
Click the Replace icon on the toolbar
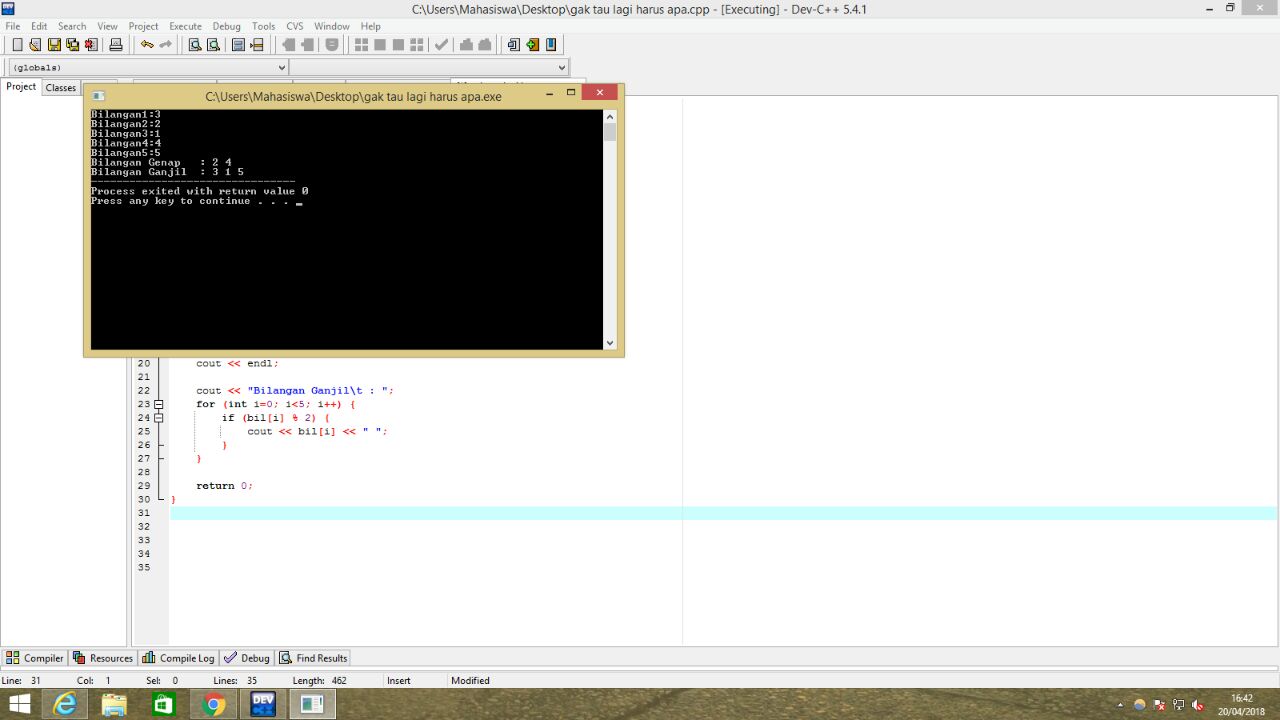[x=239, y=44]
